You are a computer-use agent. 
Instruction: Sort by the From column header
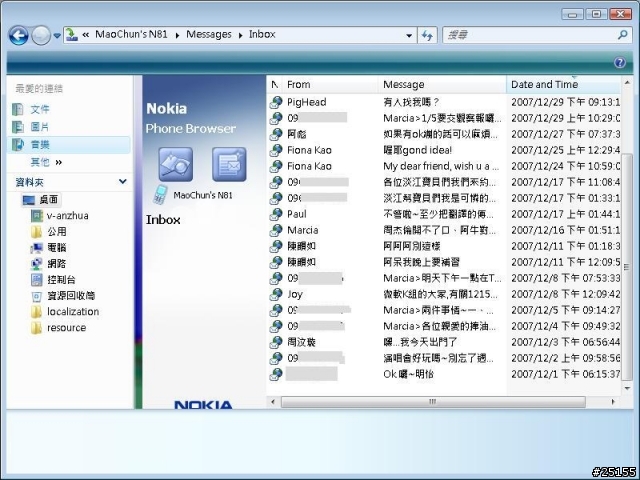(x=330, y=84)
